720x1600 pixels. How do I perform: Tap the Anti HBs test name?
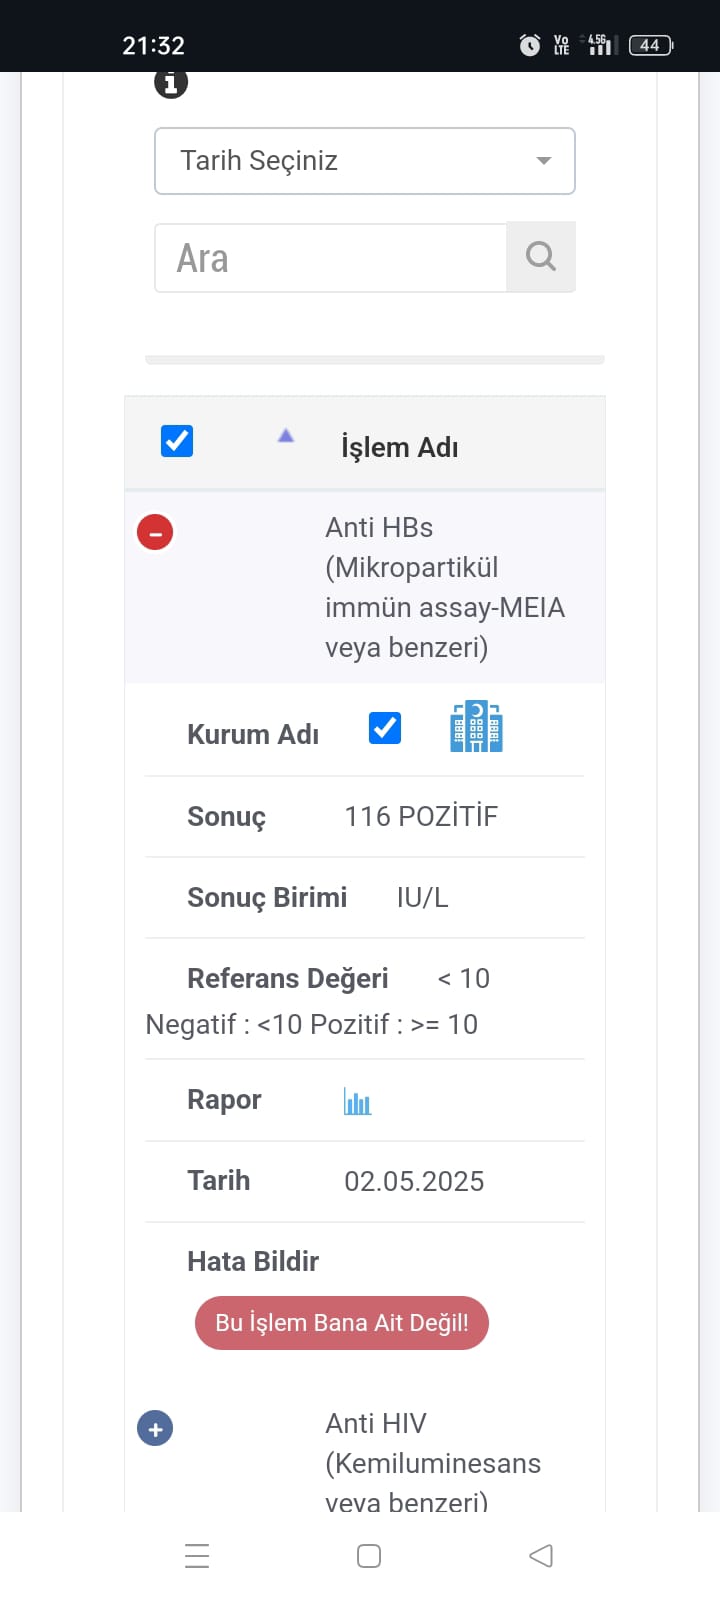tap(444, 587)
